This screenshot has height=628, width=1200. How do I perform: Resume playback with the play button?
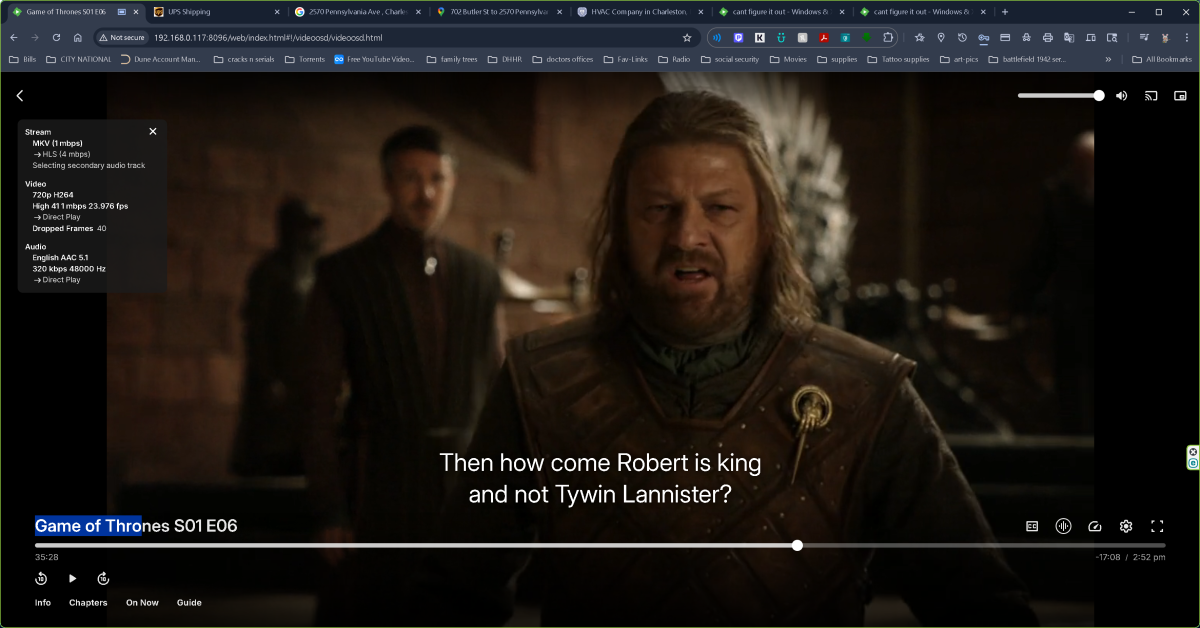(72, 578)
